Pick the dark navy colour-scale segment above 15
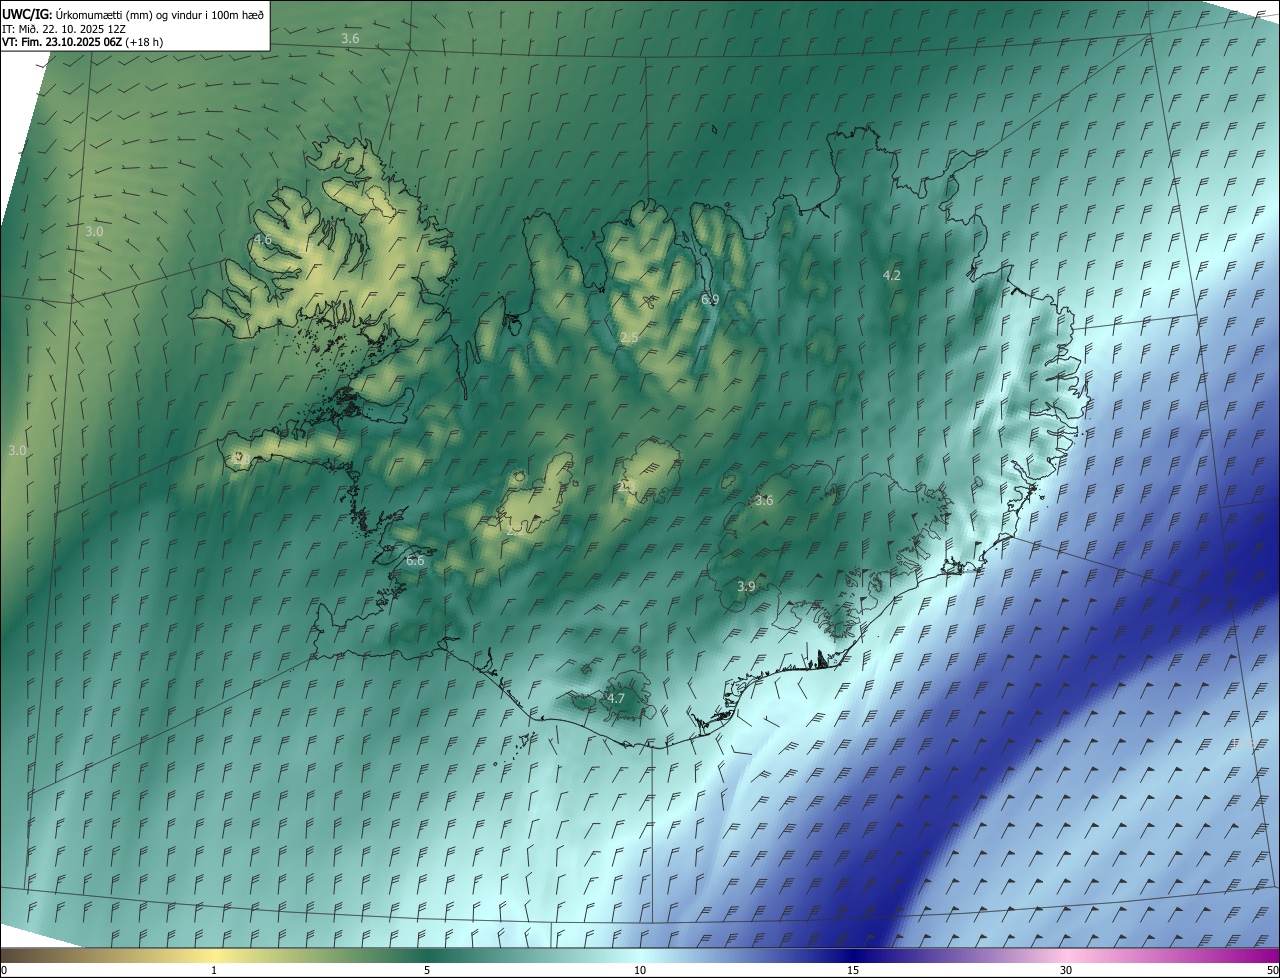 coord(853,955)
